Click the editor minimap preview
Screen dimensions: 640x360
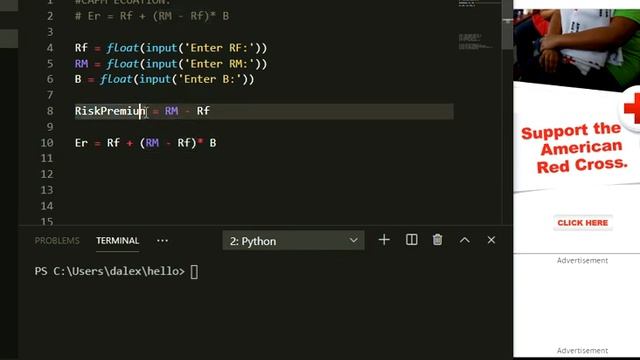click(476, 42)
